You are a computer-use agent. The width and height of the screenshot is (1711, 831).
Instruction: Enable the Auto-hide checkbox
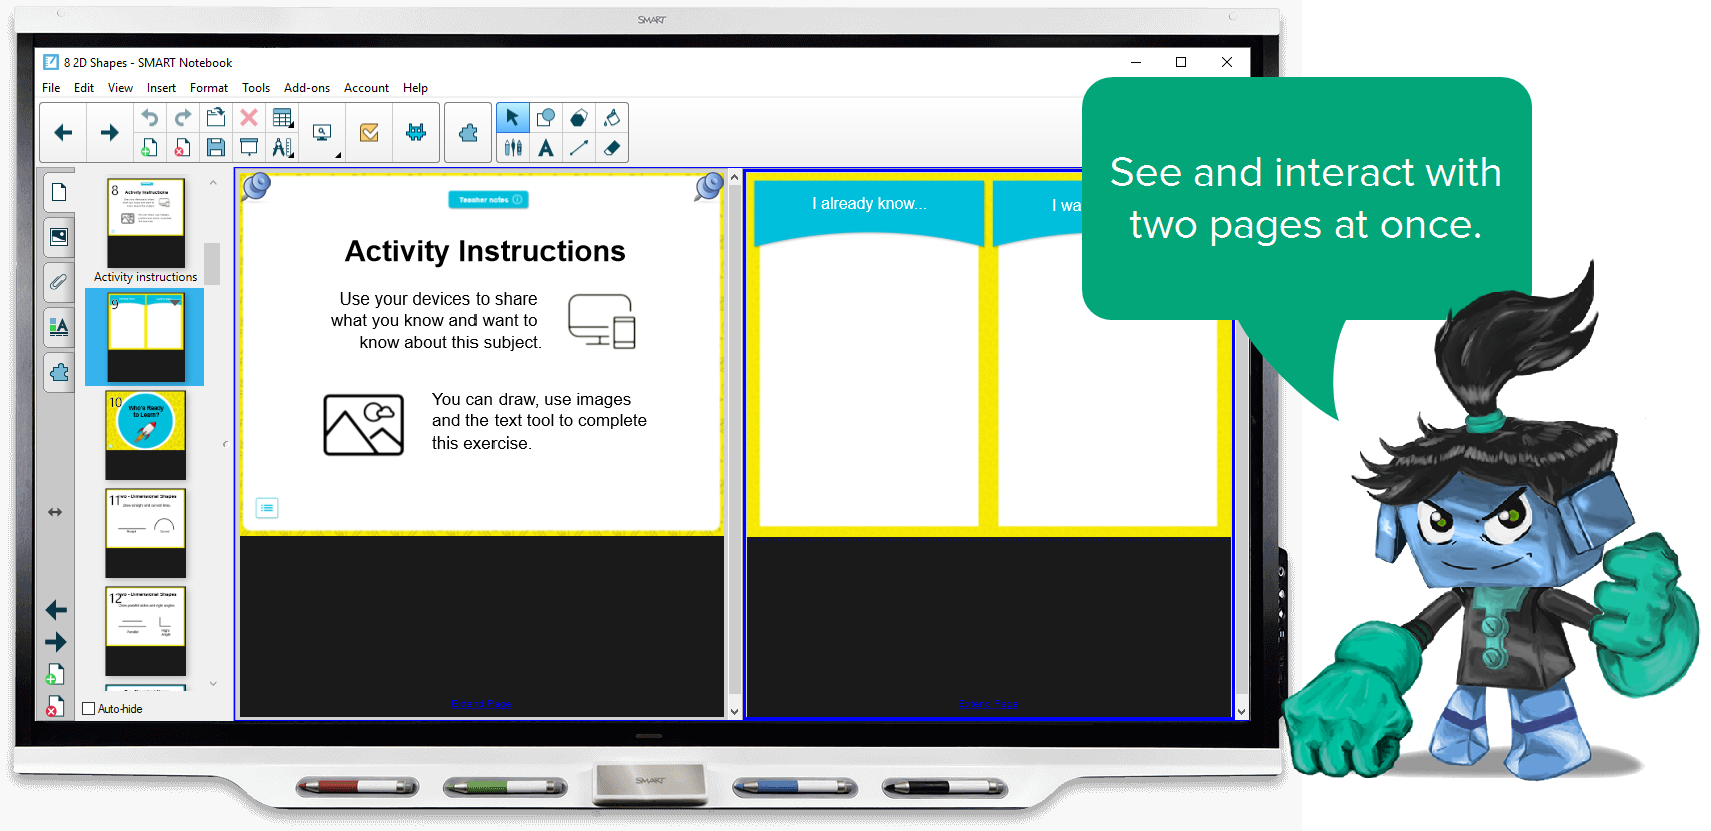pos(88,709)
